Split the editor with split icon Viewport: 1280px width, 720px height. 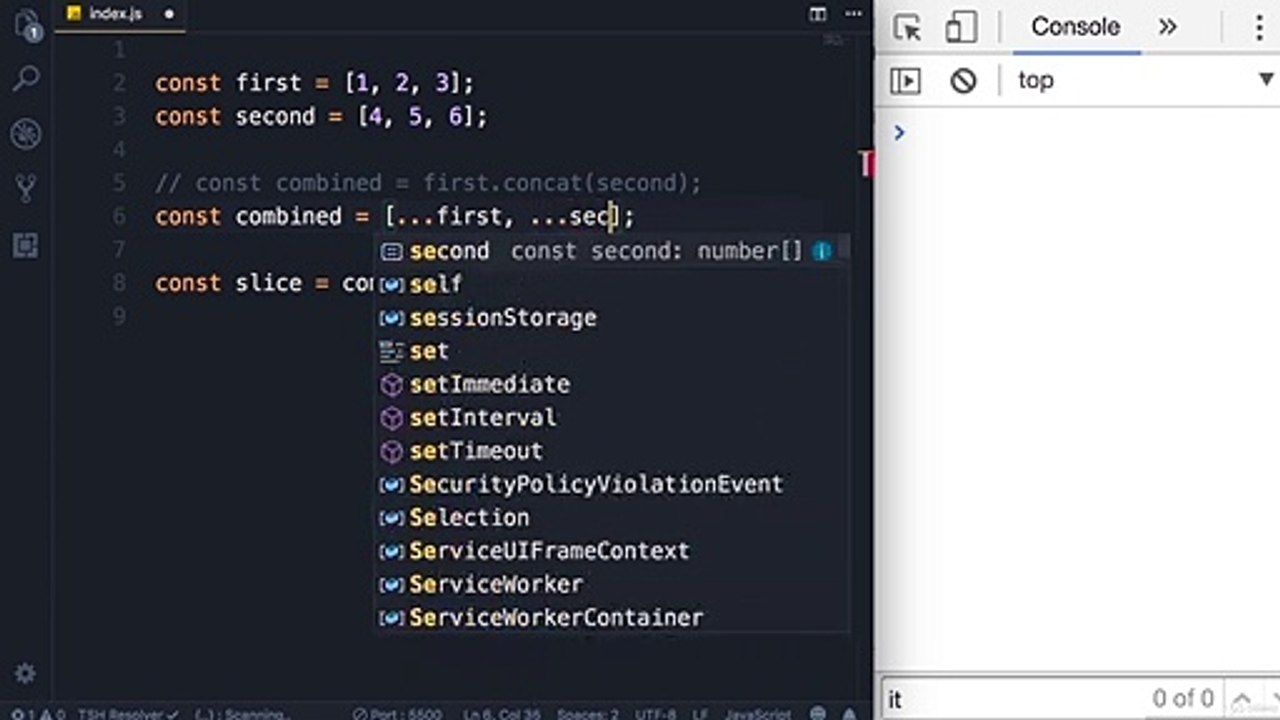tap(818, 14)
